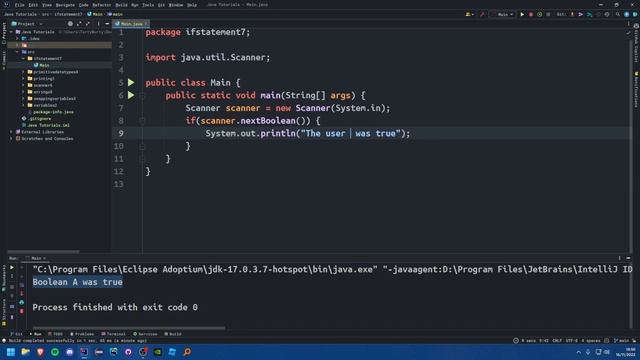
Task: Collapse the Java Tutorials root node
Action: tap(11, 32)
